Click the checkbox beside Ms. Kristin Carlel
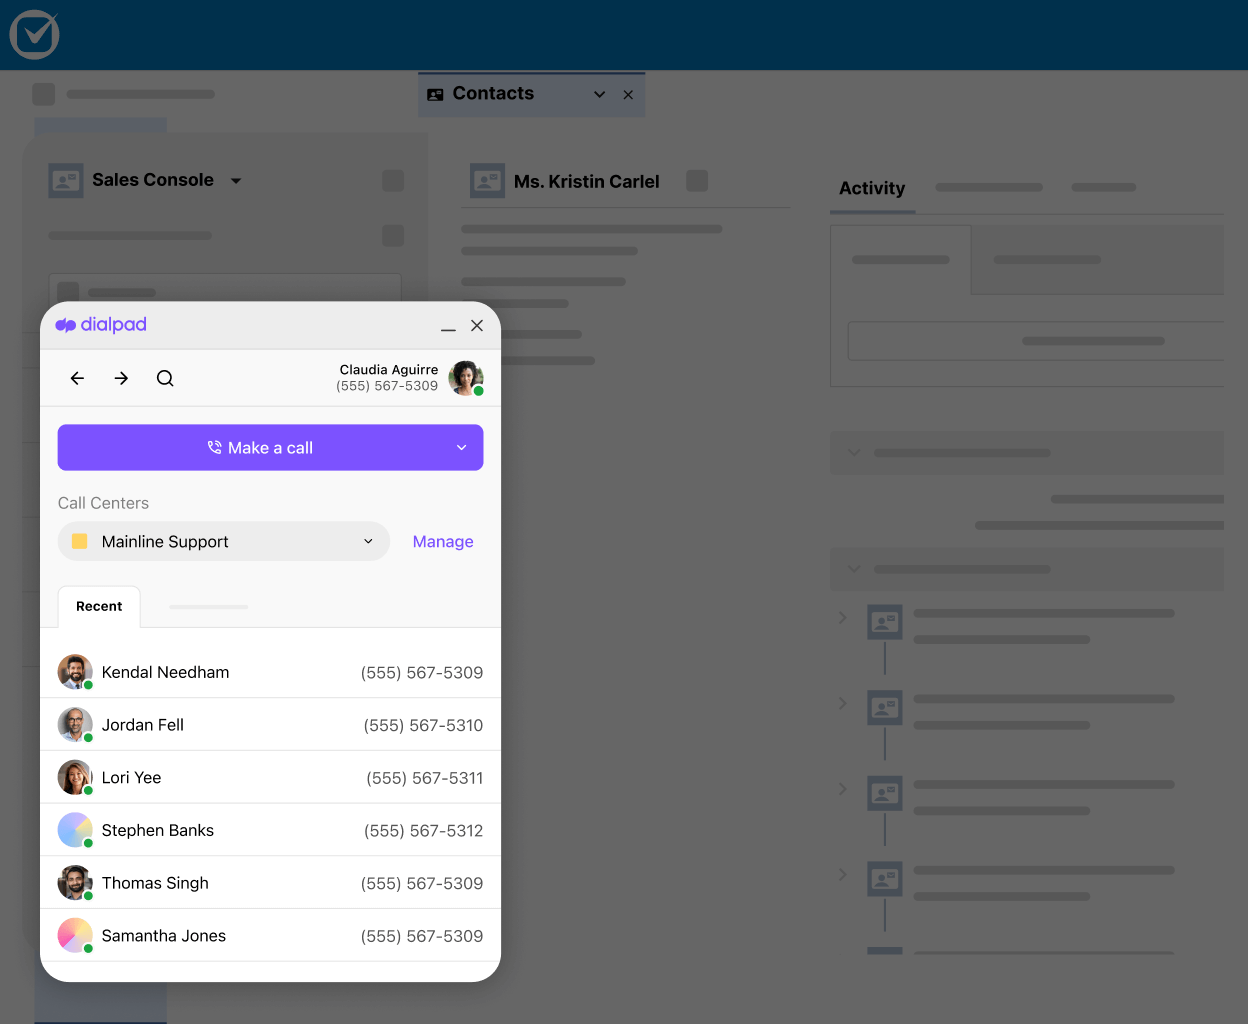 click(x=697, y=181)
